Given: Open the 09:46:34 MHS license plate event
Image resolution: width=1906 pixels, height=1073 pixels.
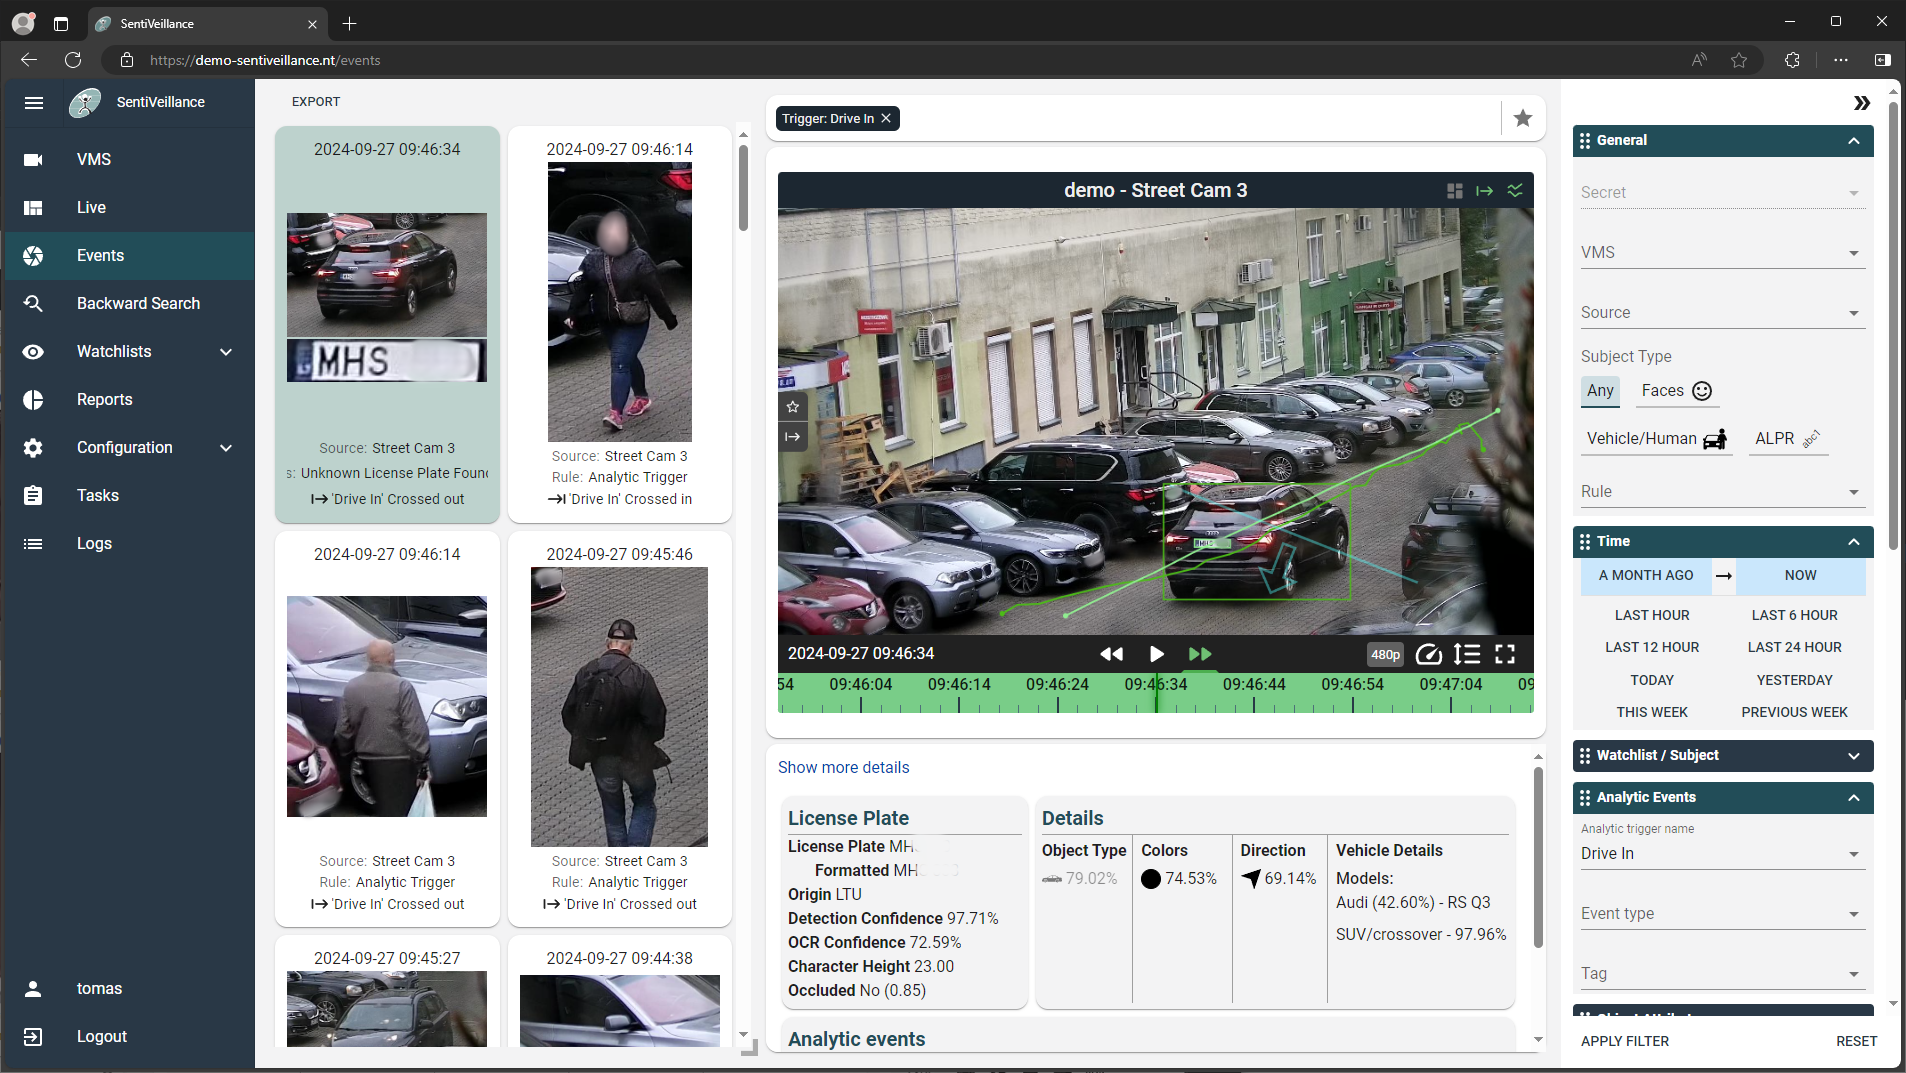Looking at the screenshot, I should 387,324.
